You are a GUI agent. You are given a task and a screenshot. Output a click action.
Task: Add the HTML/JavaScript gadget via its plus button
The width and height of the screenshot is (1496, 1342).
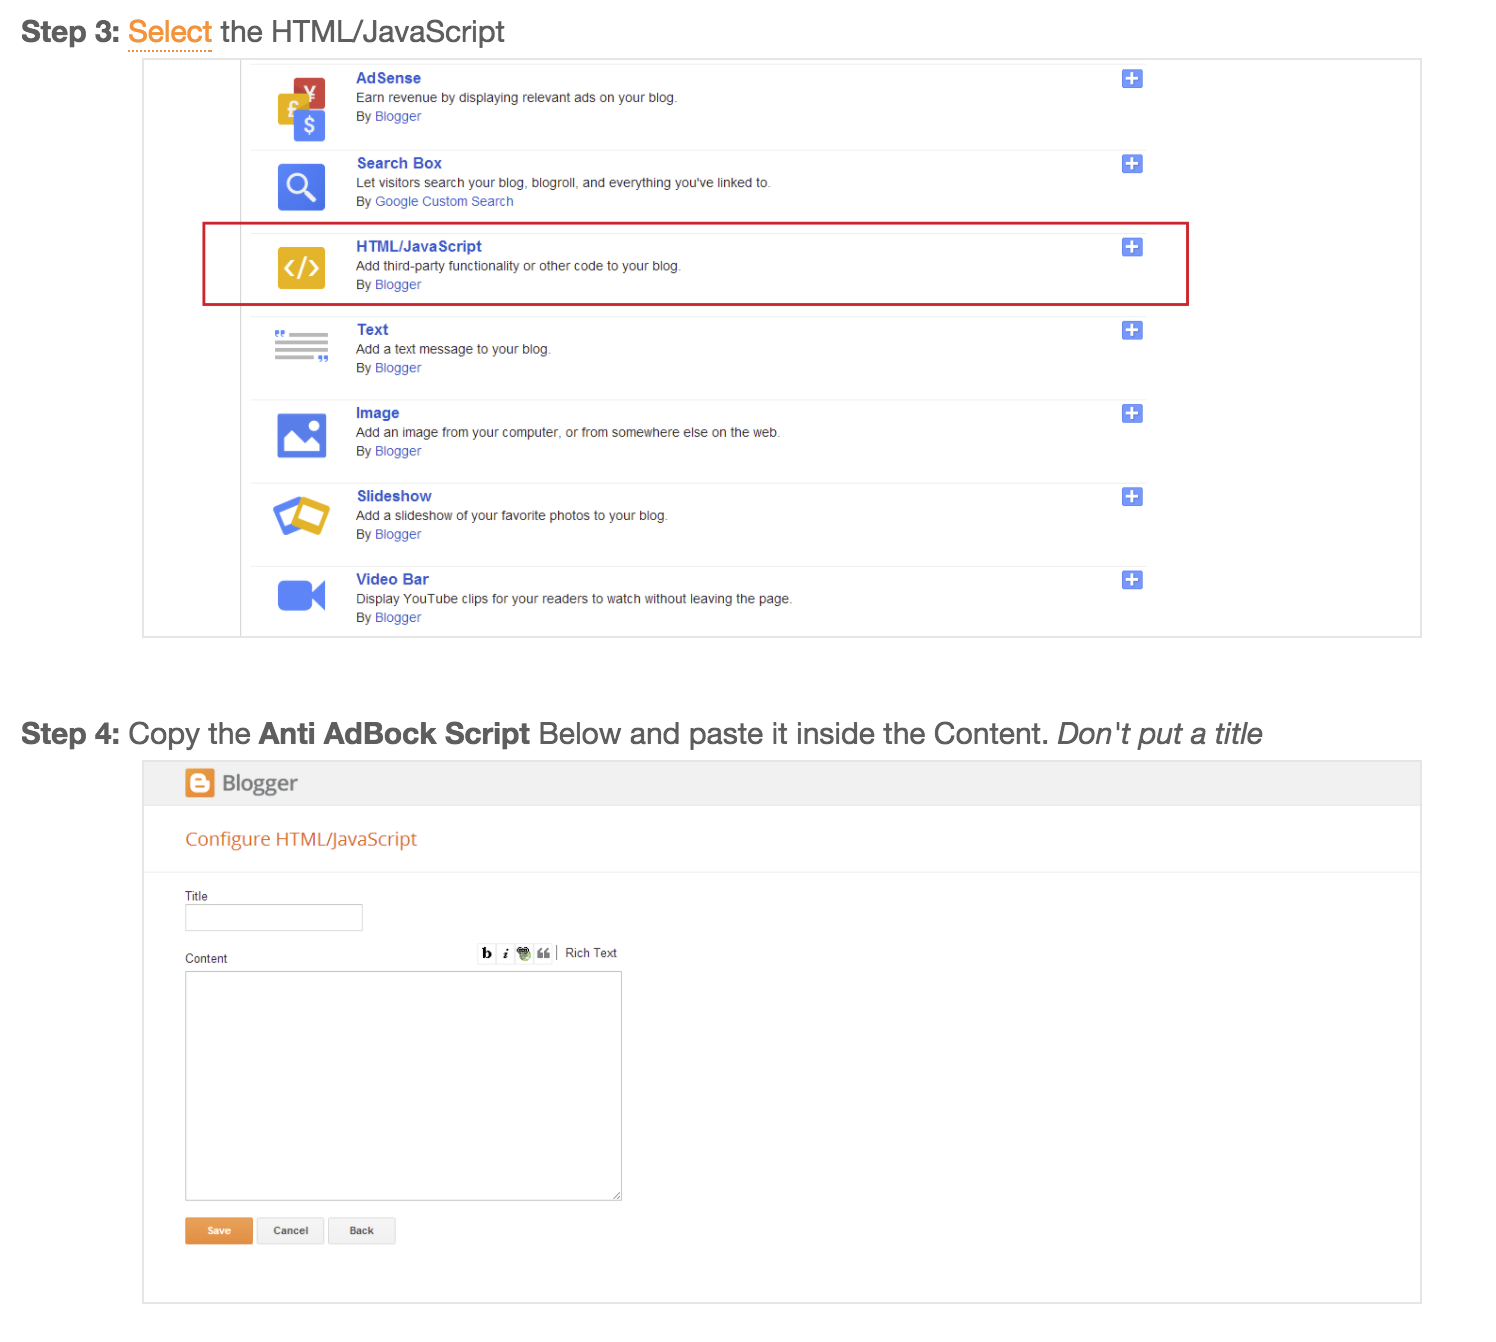tap(1131, 247)
